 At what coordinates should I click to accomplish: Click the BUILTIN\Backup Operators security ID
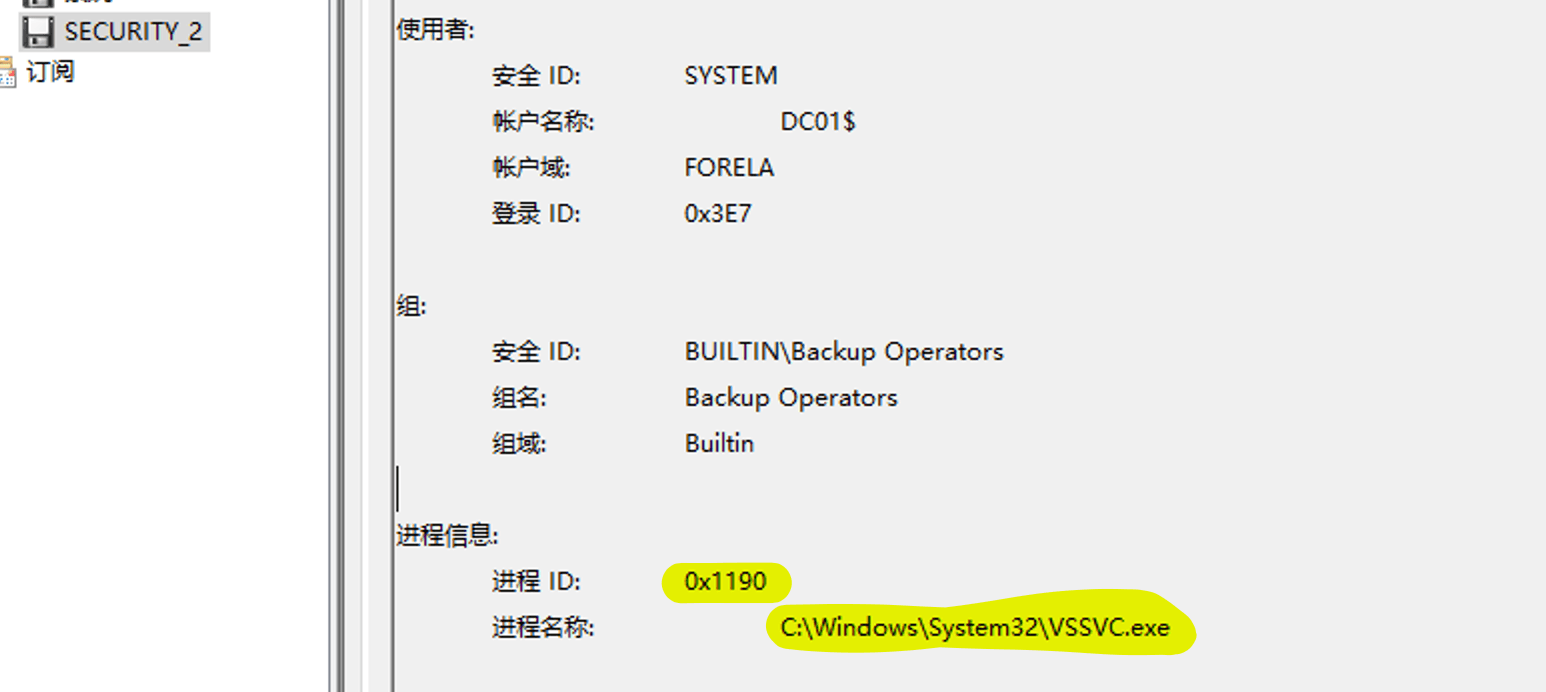844,352
